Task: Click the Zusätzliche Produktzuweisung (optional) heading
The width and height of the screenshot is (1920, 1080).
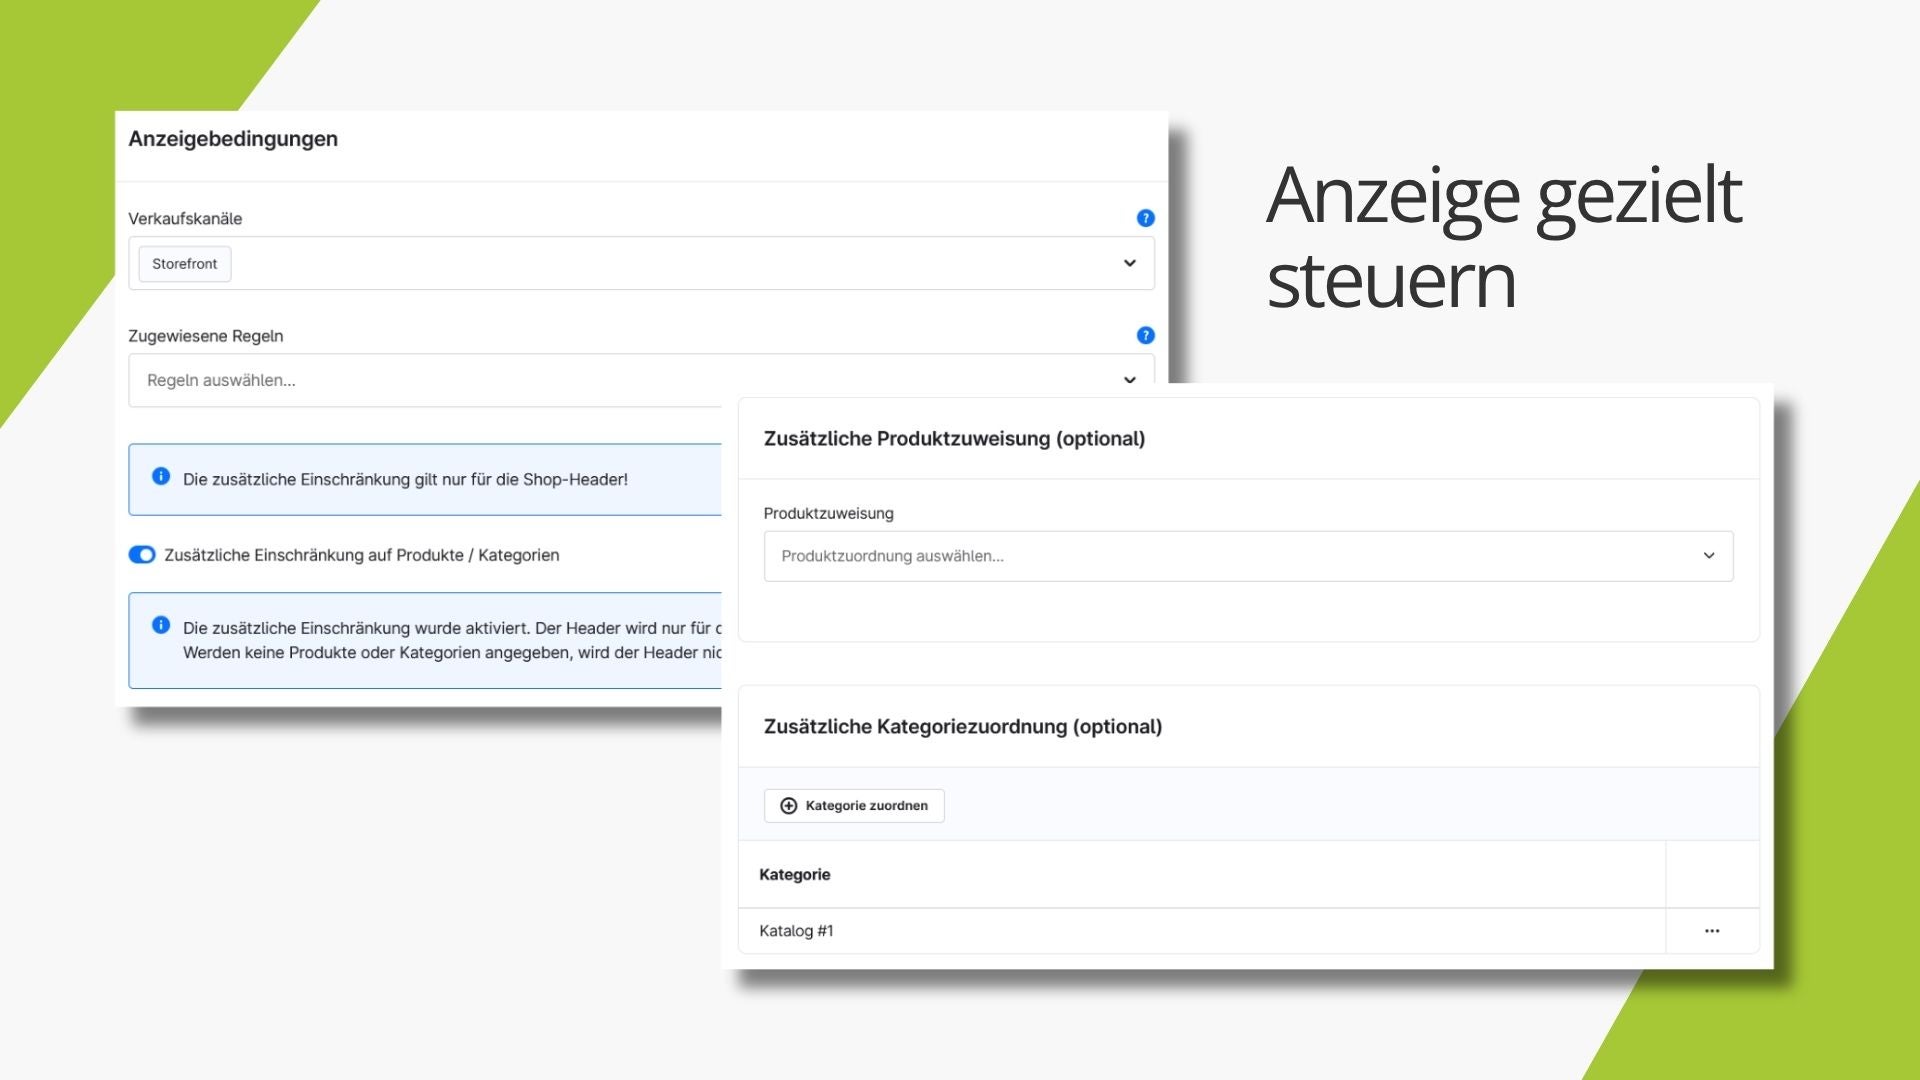Action: pos(954,439)
